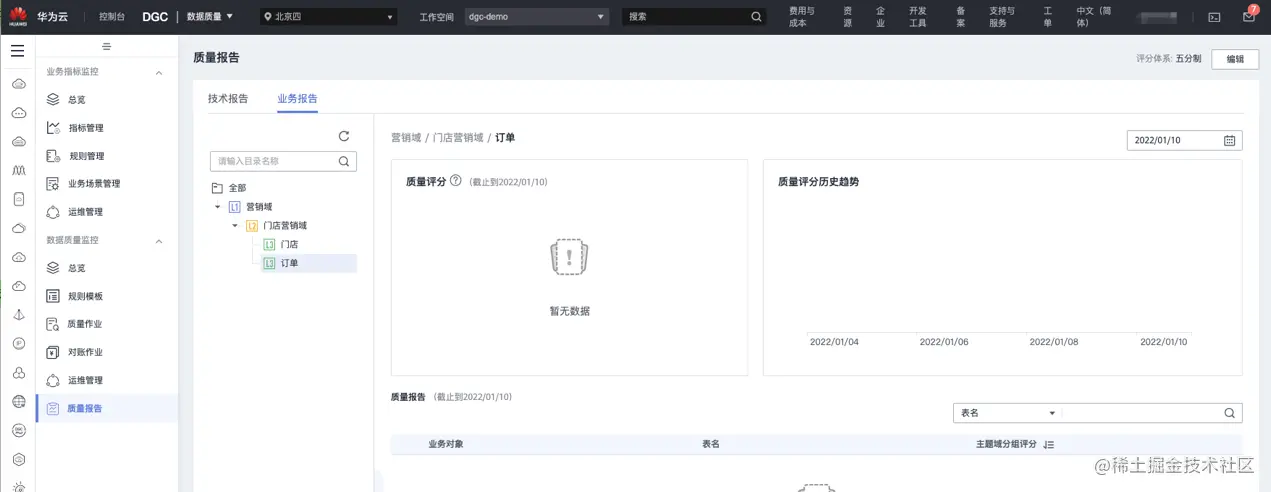The image size is (1271, 492).
Task: Click the DGC product name
Action: point(155,17)
